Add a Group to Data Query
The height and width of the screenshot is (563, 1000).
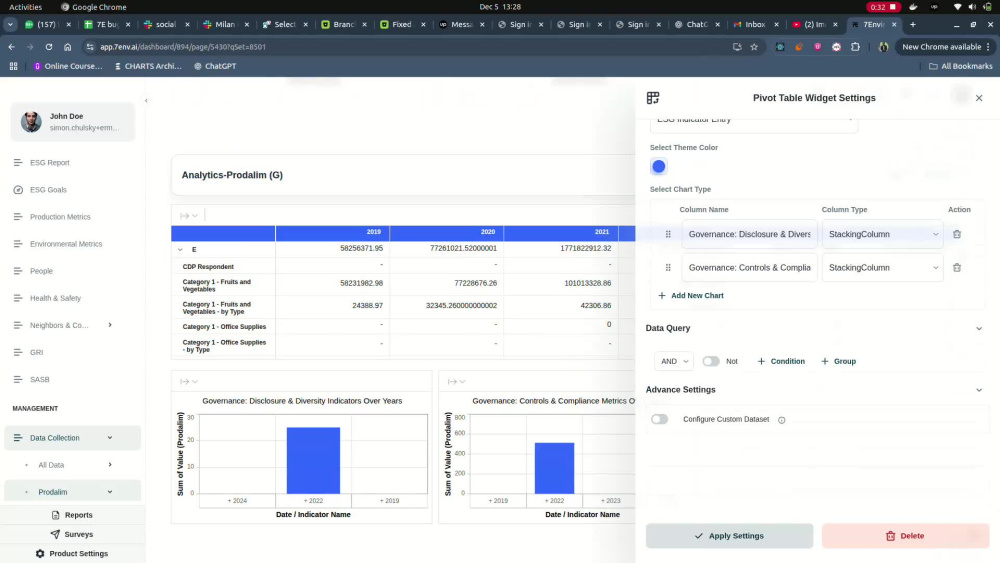838,362
